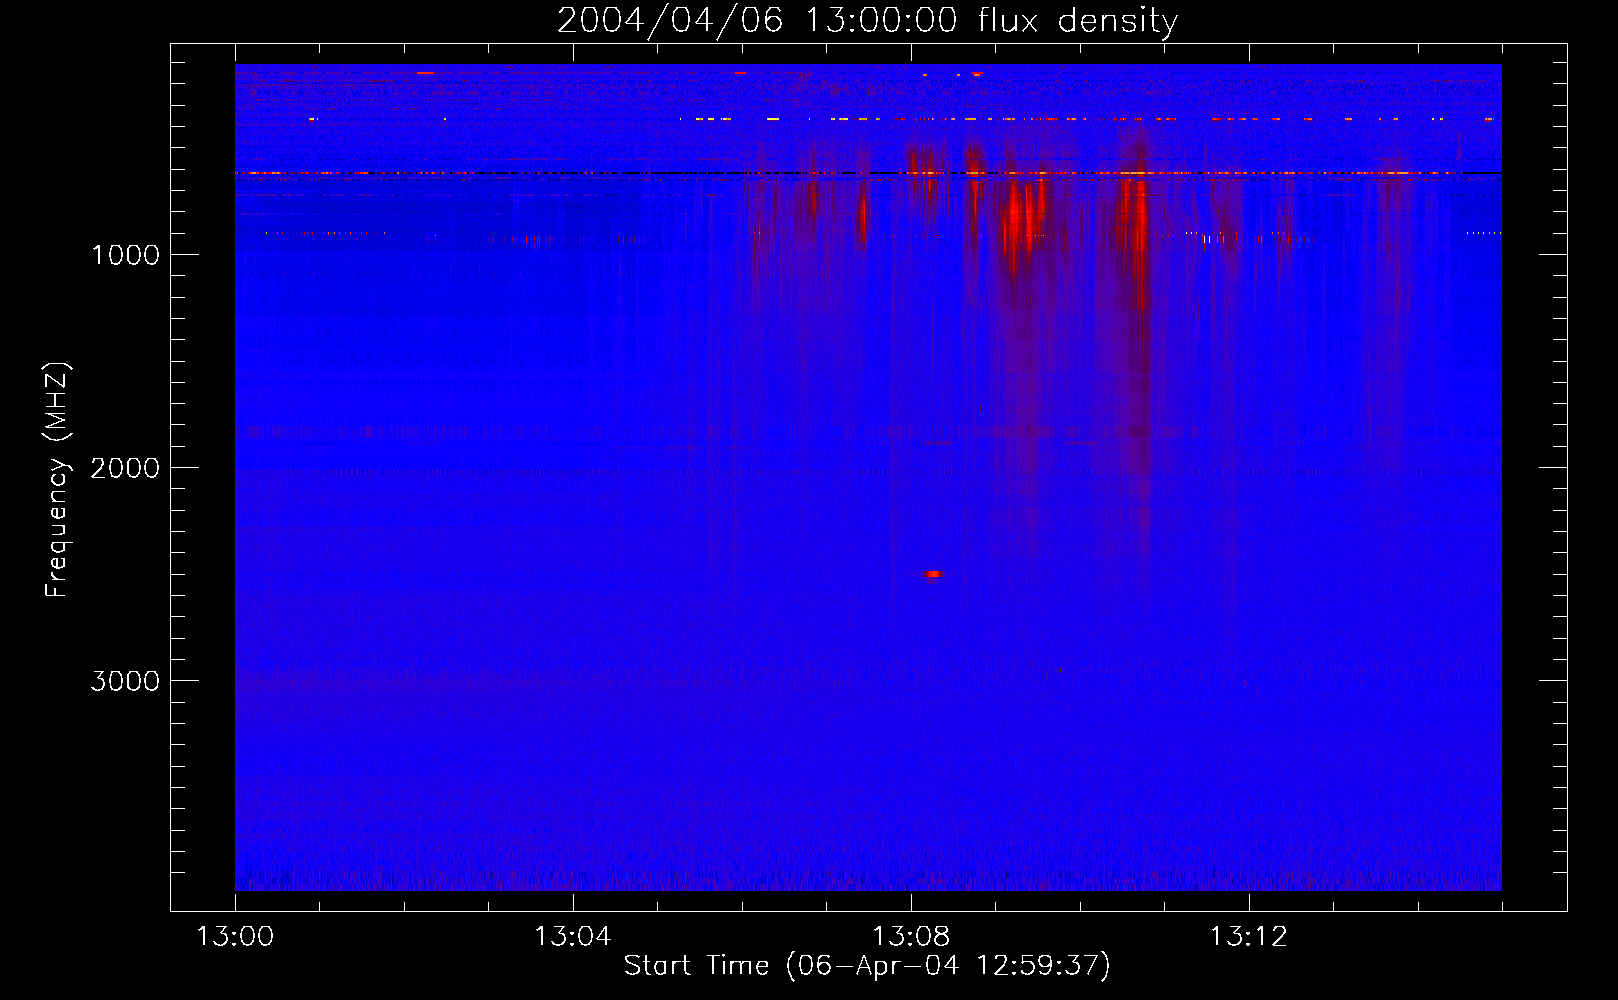This screenshot has width=1618, height=1000.
Task: Click the 2000 frequency tick label
Action: tap(125, 468)
